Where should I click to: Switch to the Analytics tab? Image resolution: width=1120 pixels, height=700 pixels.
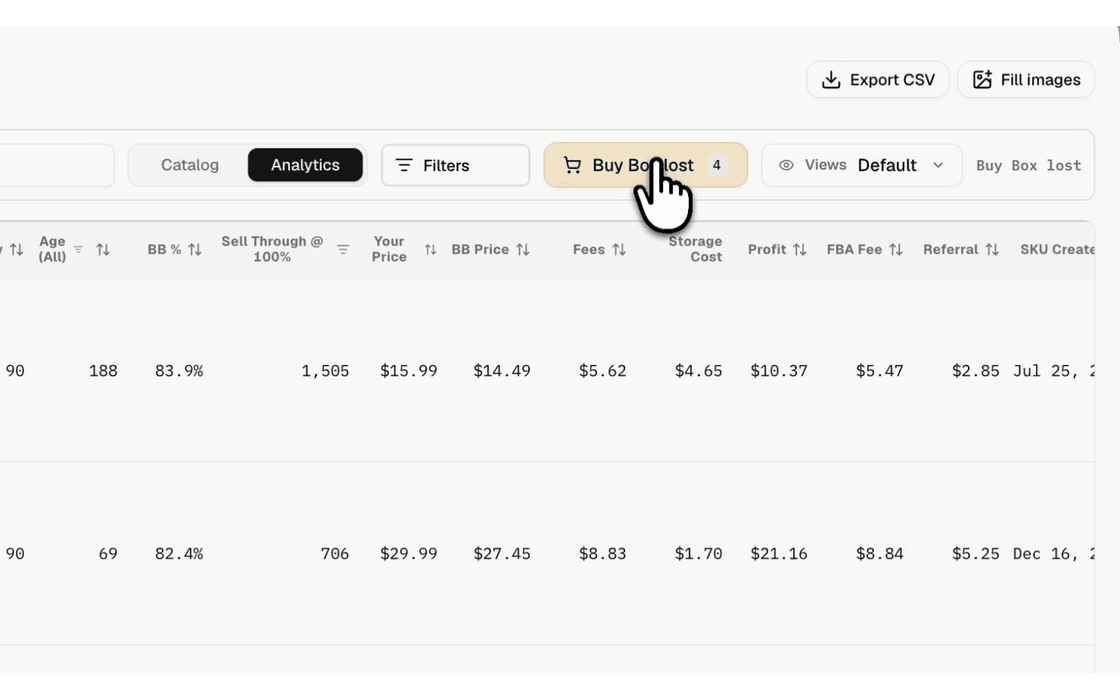[305, 165]
